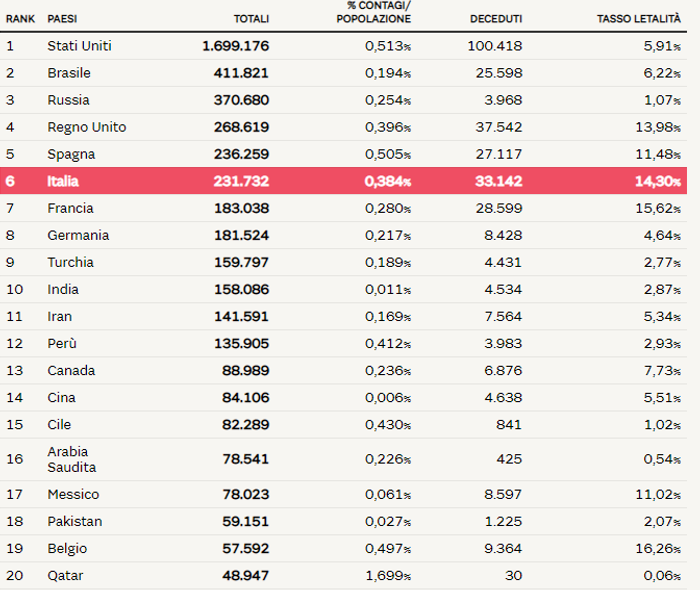Screen dimensions: 700x590
Task: Select the Brasile country name
Action: click(69, 73)
